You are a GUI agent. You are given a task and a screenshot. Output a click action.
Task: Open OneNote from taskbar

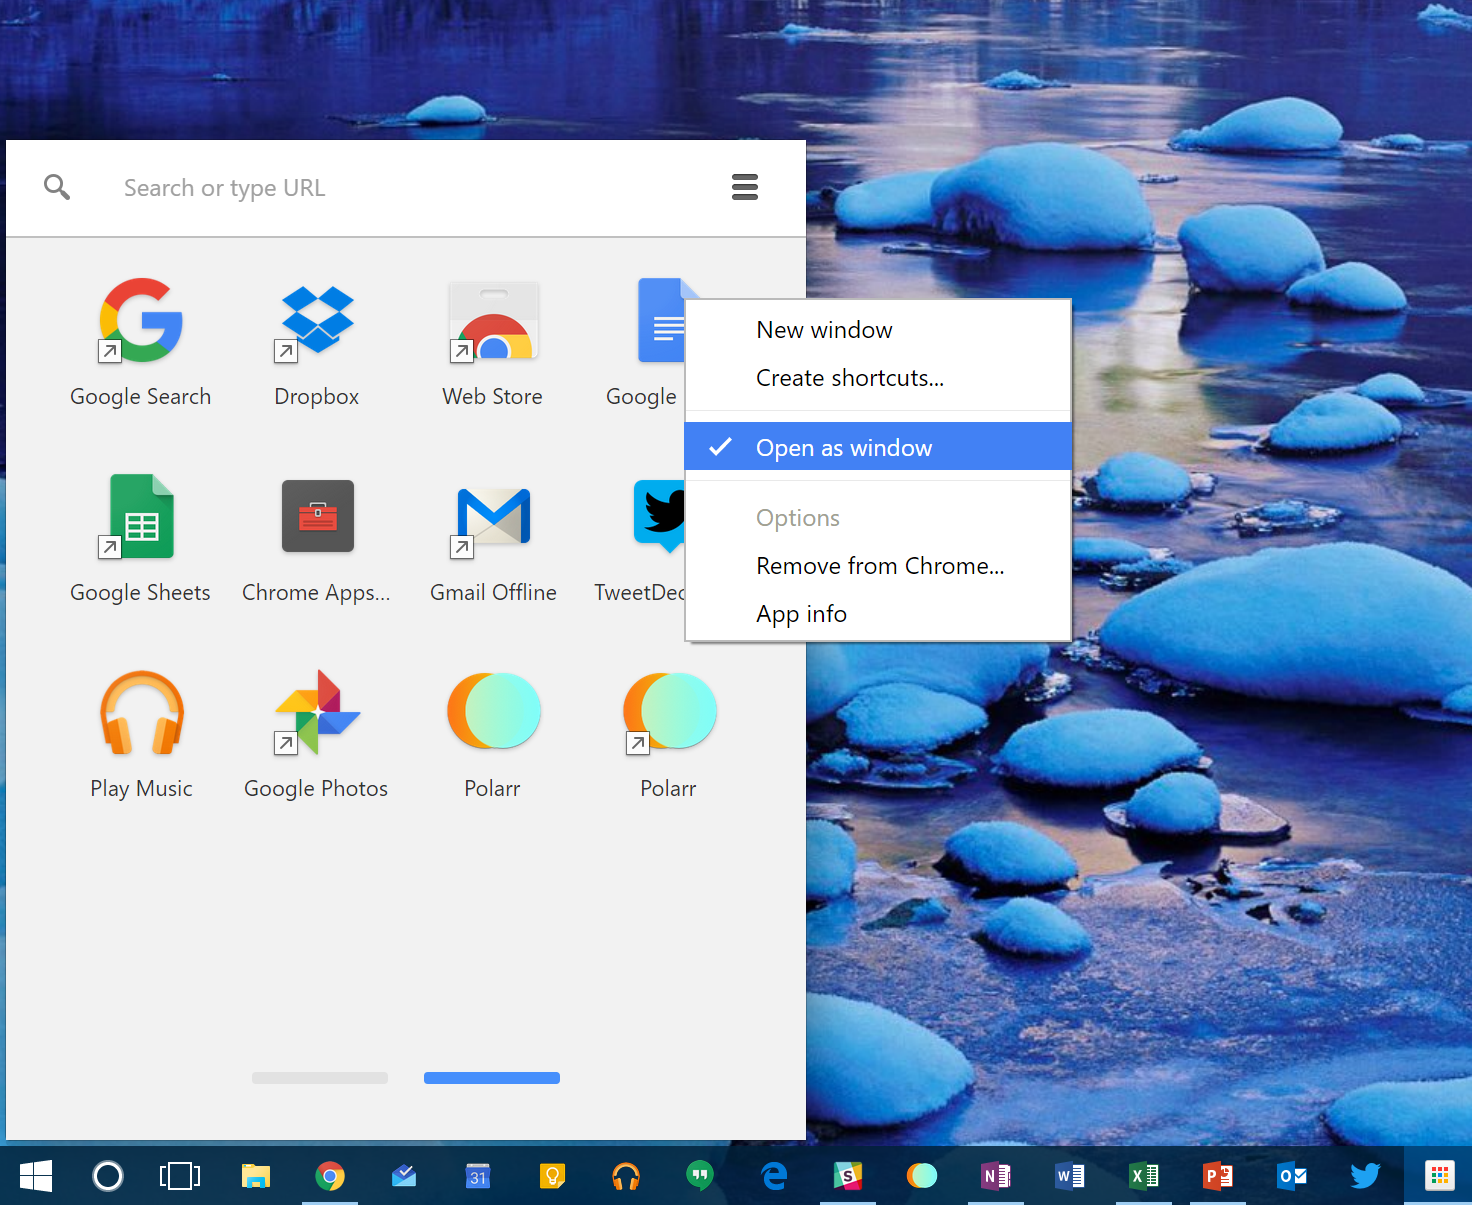tap(996, 1176)
